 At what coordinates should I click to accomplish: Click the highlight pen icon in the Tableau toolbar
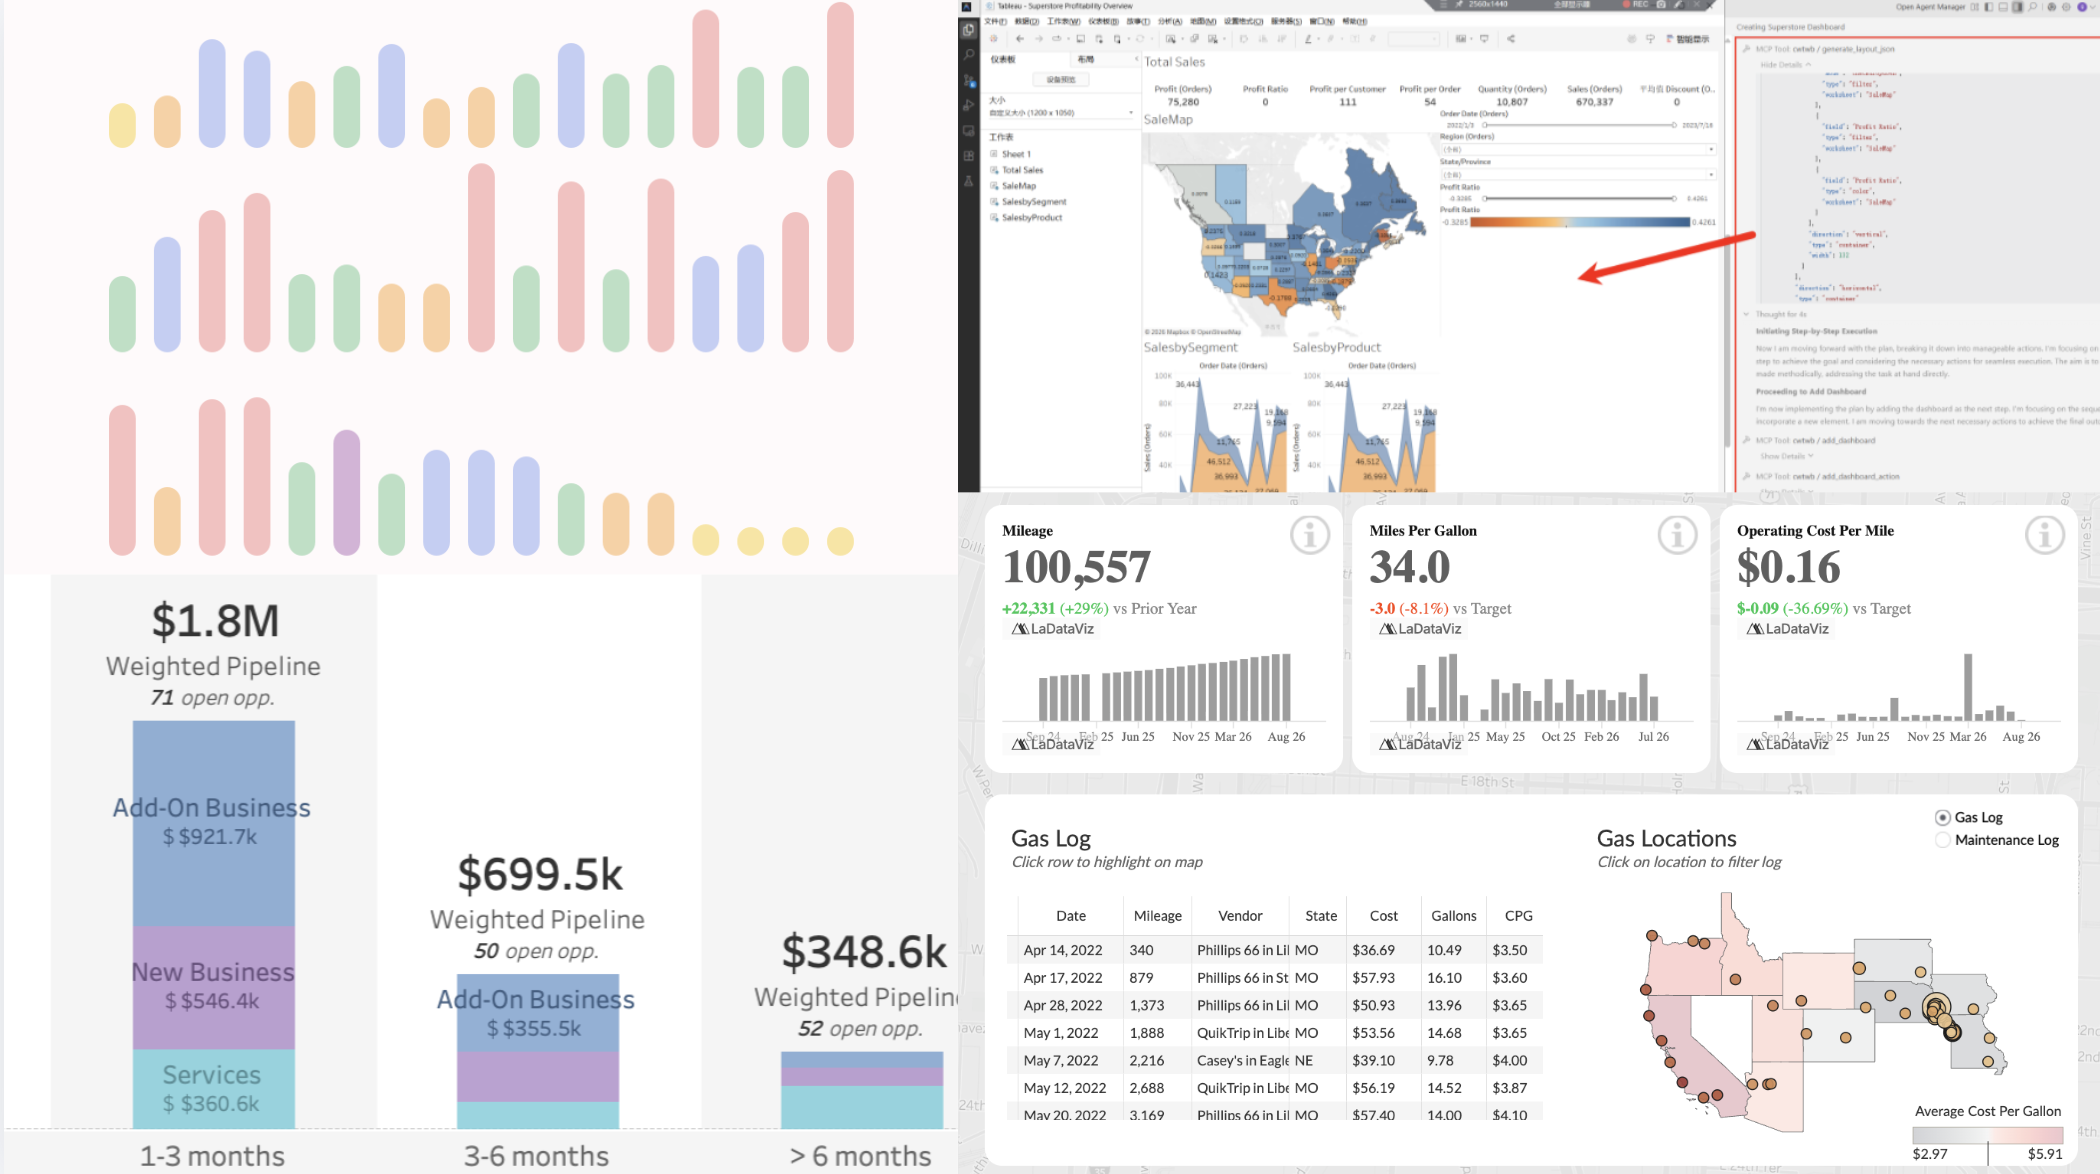pos(1308,39)
